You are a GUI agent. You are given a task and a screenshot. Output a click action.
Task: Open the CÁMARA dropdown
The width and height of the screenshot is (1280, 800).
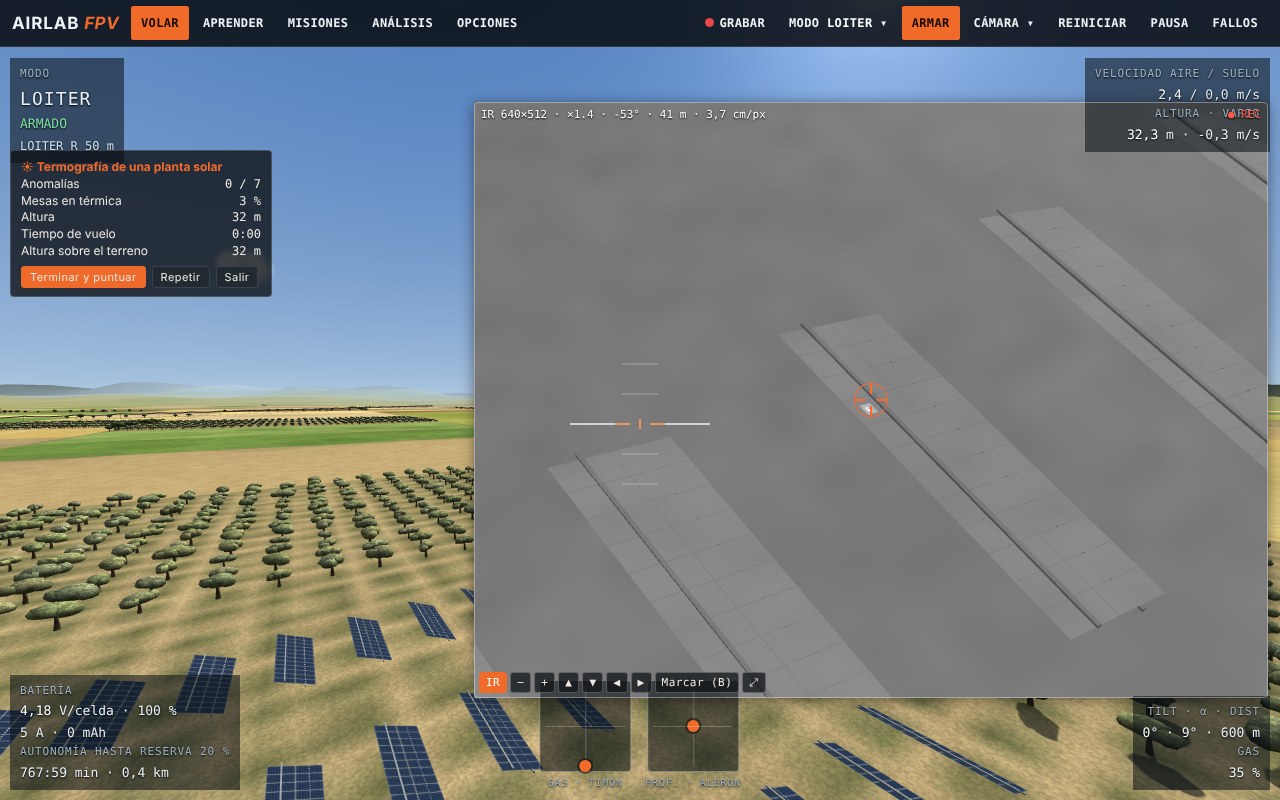click(1004, 23)
